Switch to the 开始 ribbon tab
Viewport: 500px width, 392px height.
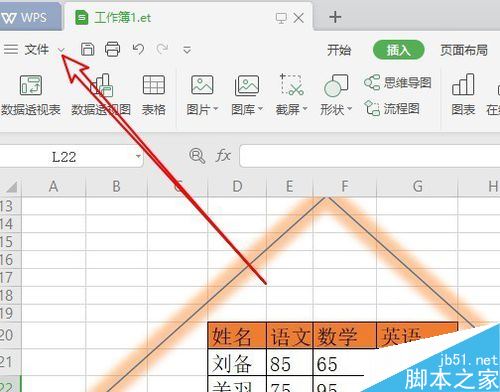pyautogui.click(x=339, y=50)
